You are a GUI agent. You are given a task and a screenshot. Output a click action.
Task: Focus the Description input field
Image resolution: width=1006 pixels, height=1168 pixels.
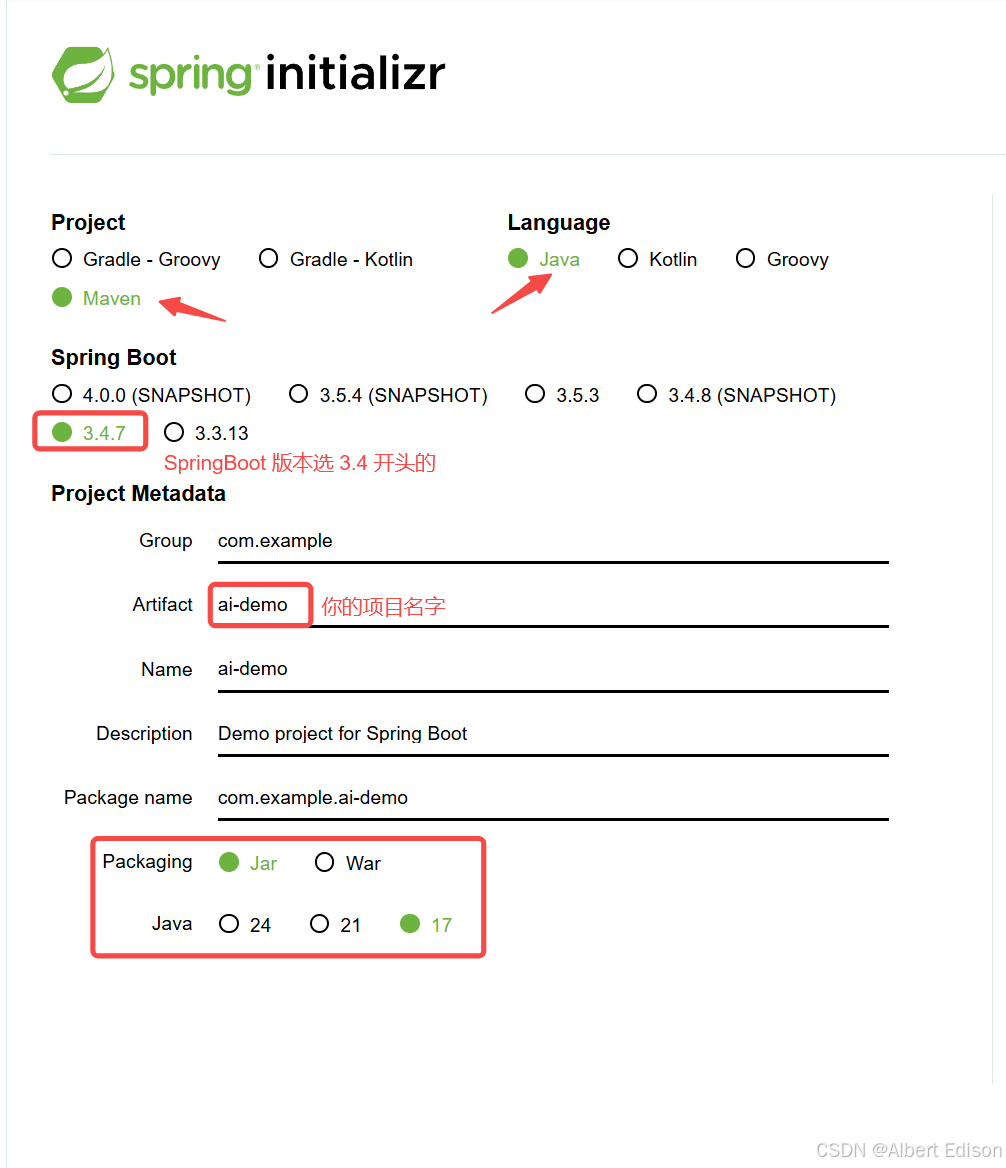click(553, 734)
